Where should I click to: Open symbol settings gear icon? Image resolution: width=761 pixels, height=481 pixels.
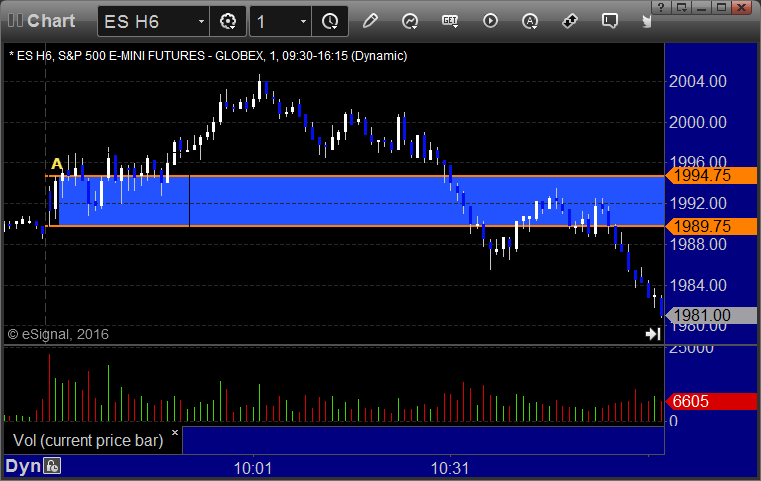pyautogui.click(x=228, y=21)
